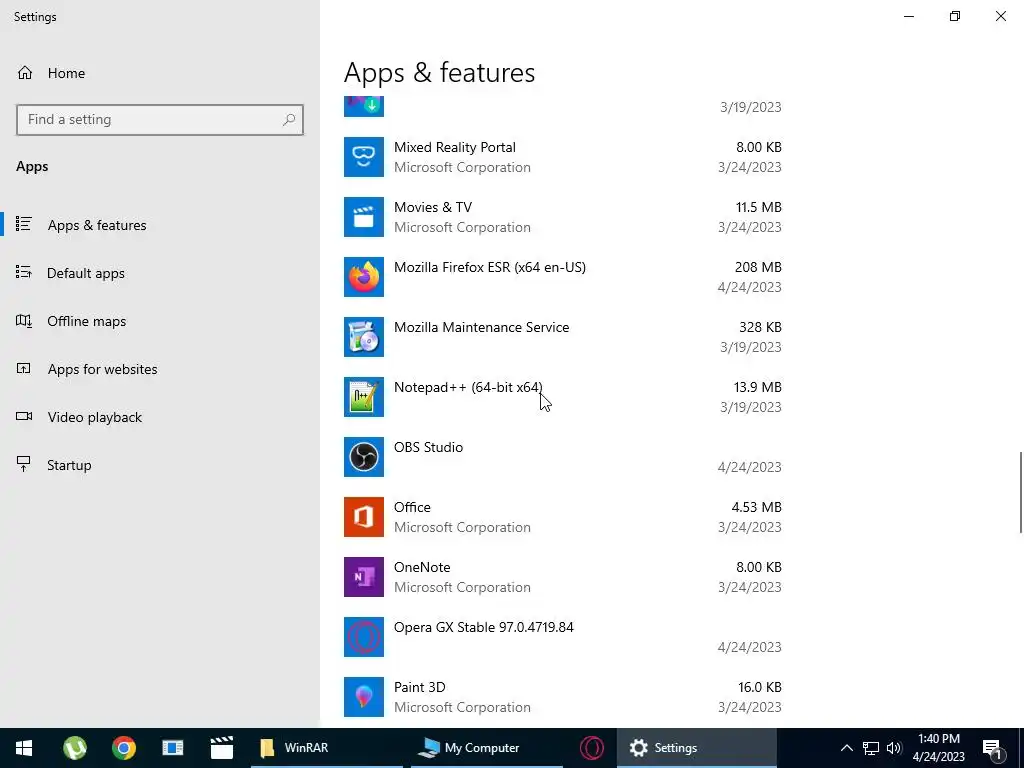The image size is (1024, 768).
Task: Show hidden system tray icons
Action: (846, 748)
